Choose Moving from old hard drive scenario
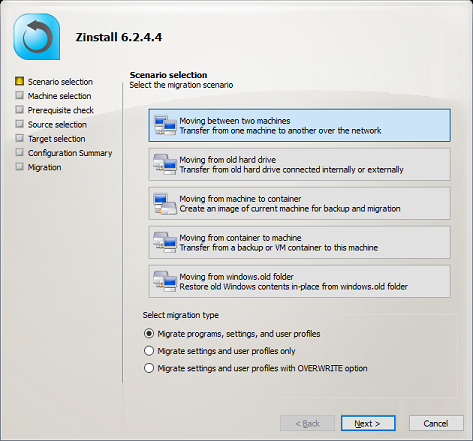This screenshot has height=441, width=473. click(x=299, y=164)
